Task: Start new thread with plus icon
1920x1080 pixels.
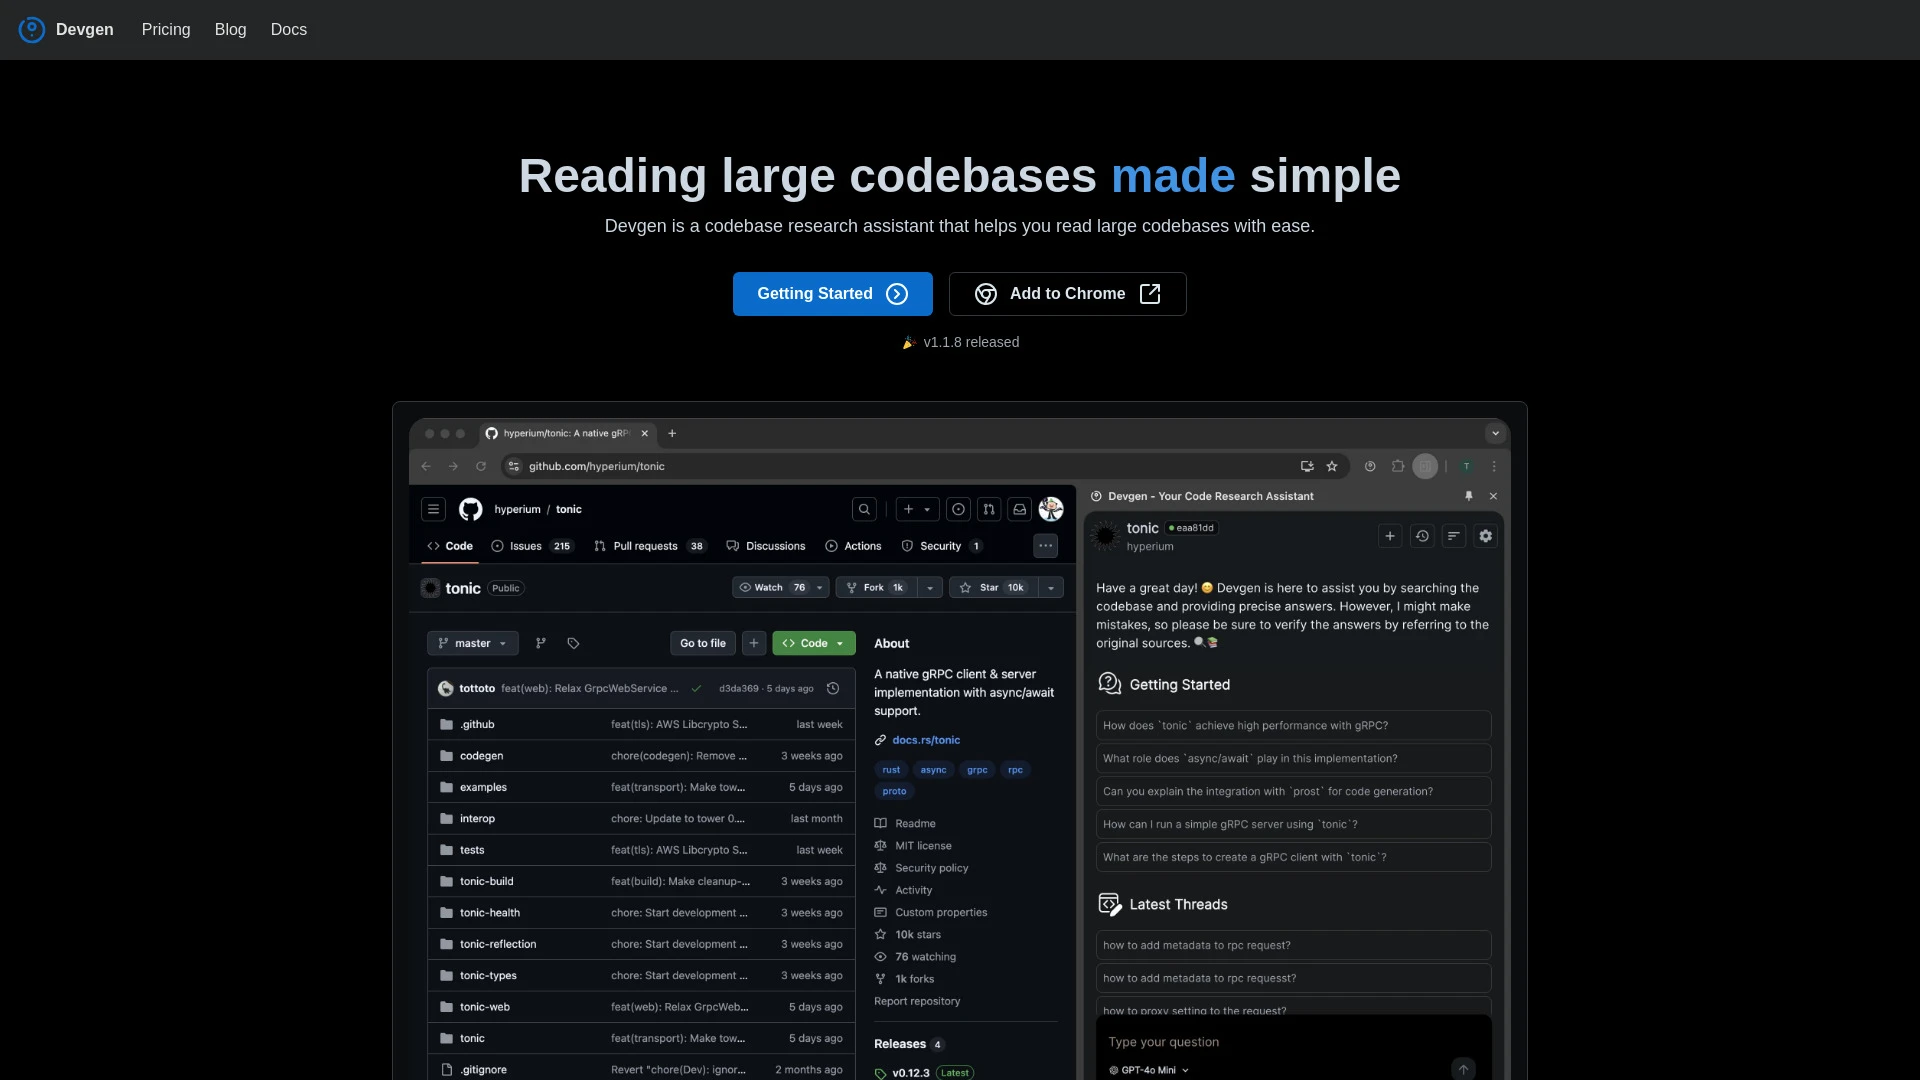Action: coord(1390,536)
